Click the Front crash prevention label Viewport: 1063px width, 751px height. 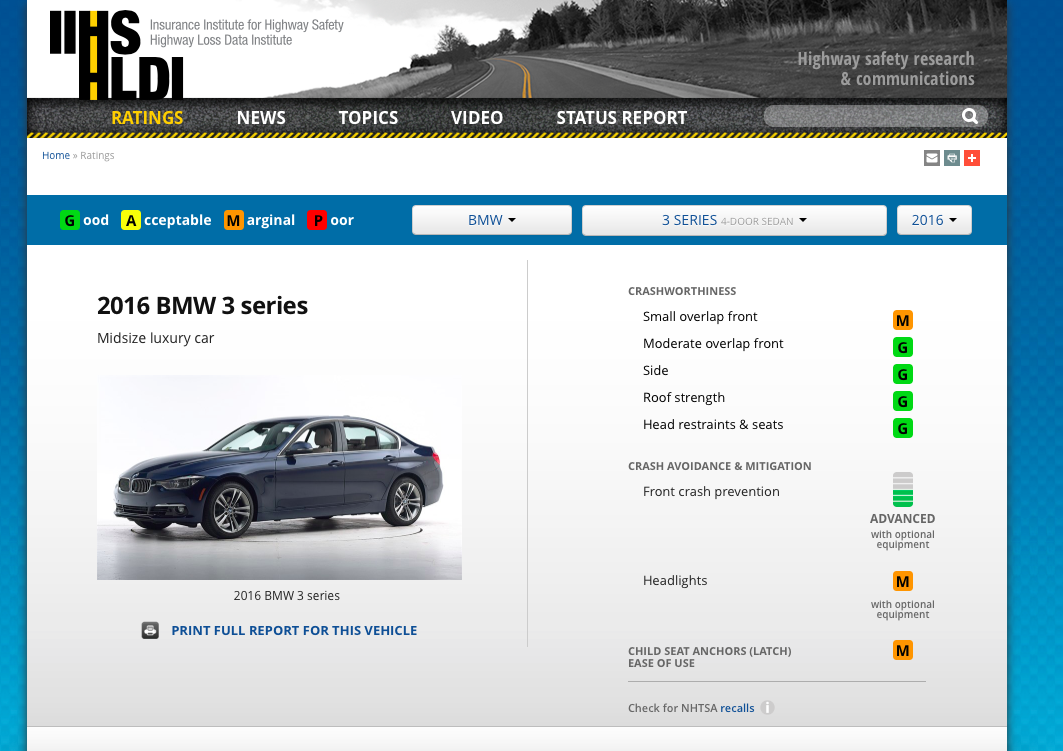[x=711, y=491]
